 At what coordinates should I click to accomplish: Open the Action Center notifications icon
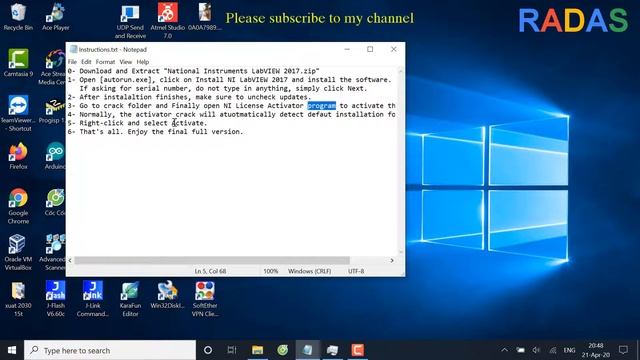pos(623,350)
